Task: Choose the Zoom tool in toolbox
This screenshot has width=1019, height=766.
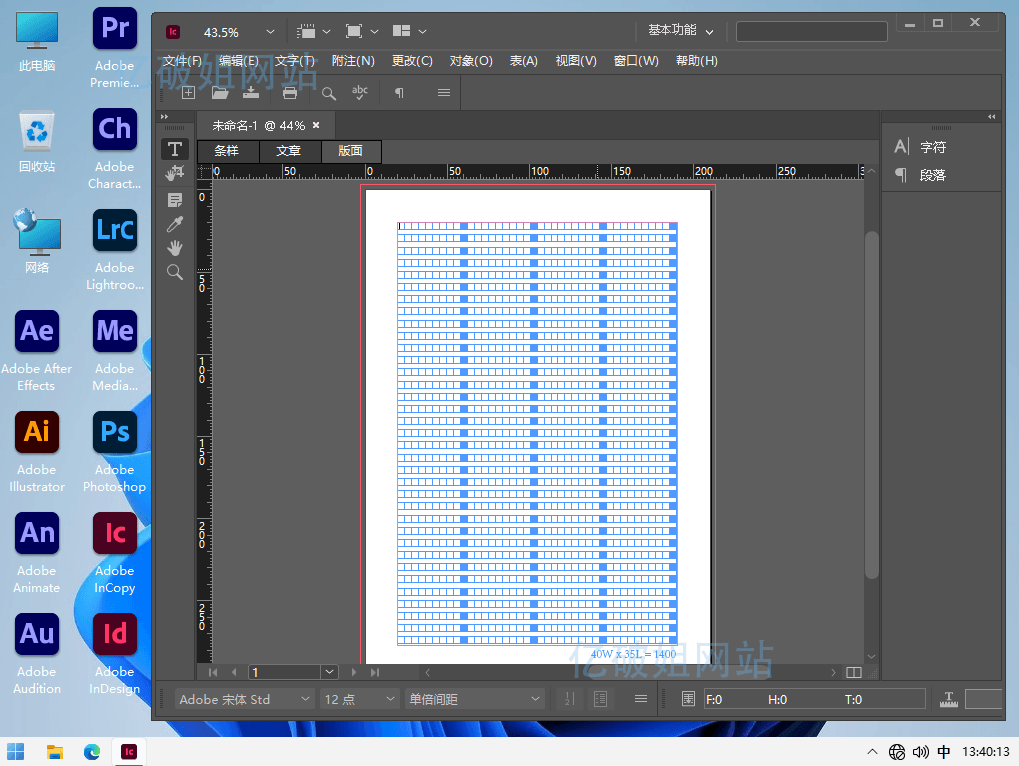Action: point(175,272)
